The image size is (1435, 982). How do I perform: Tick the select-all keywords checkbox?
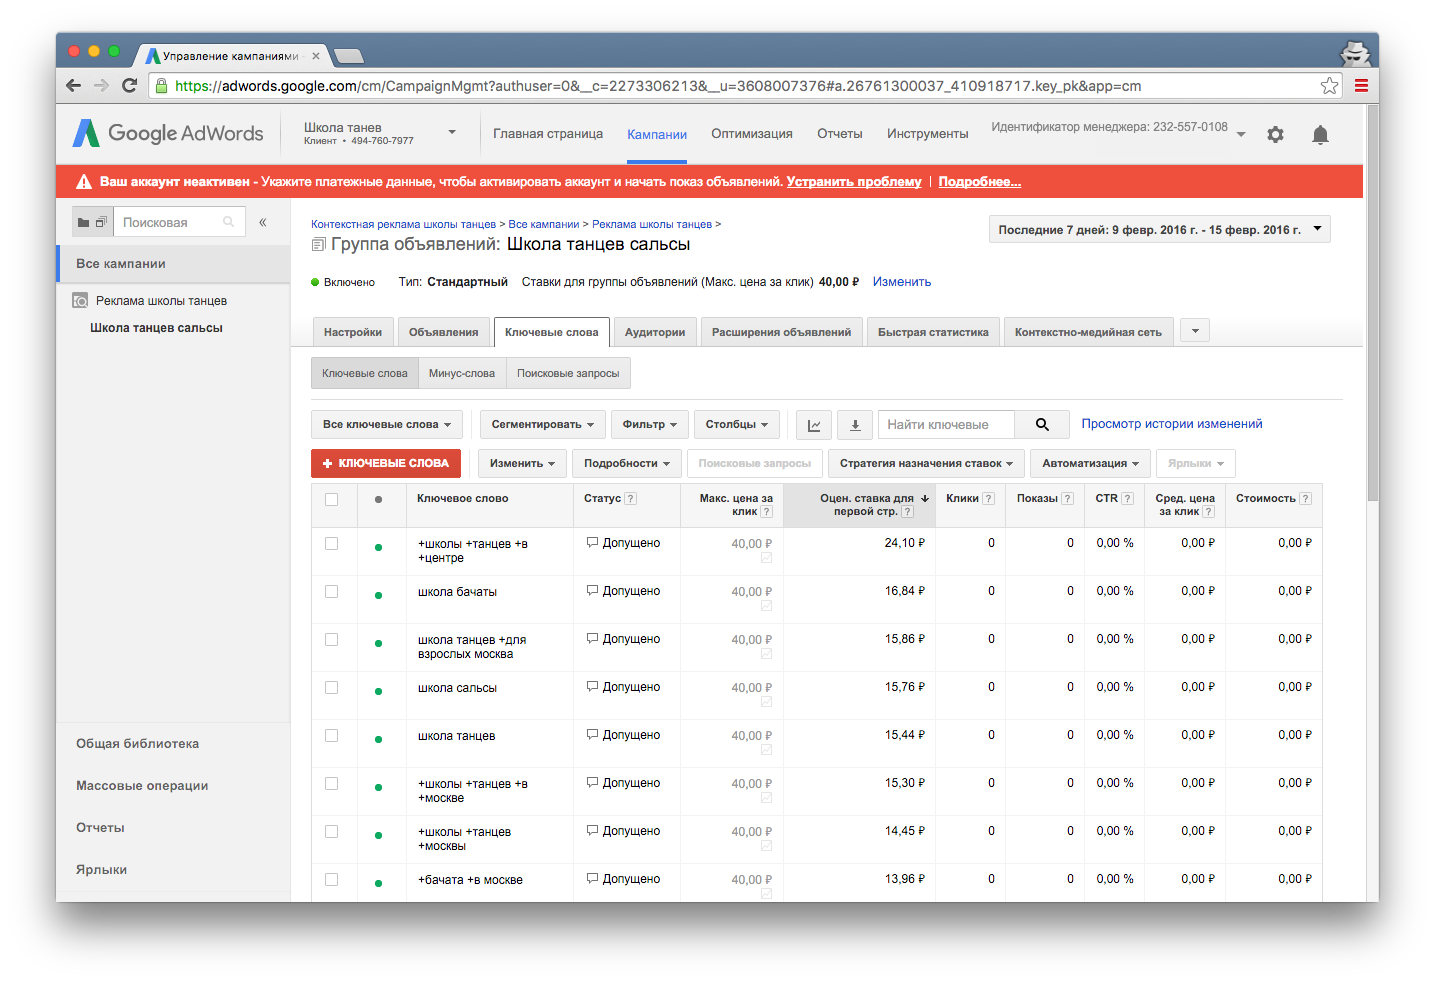pos(331,499)
